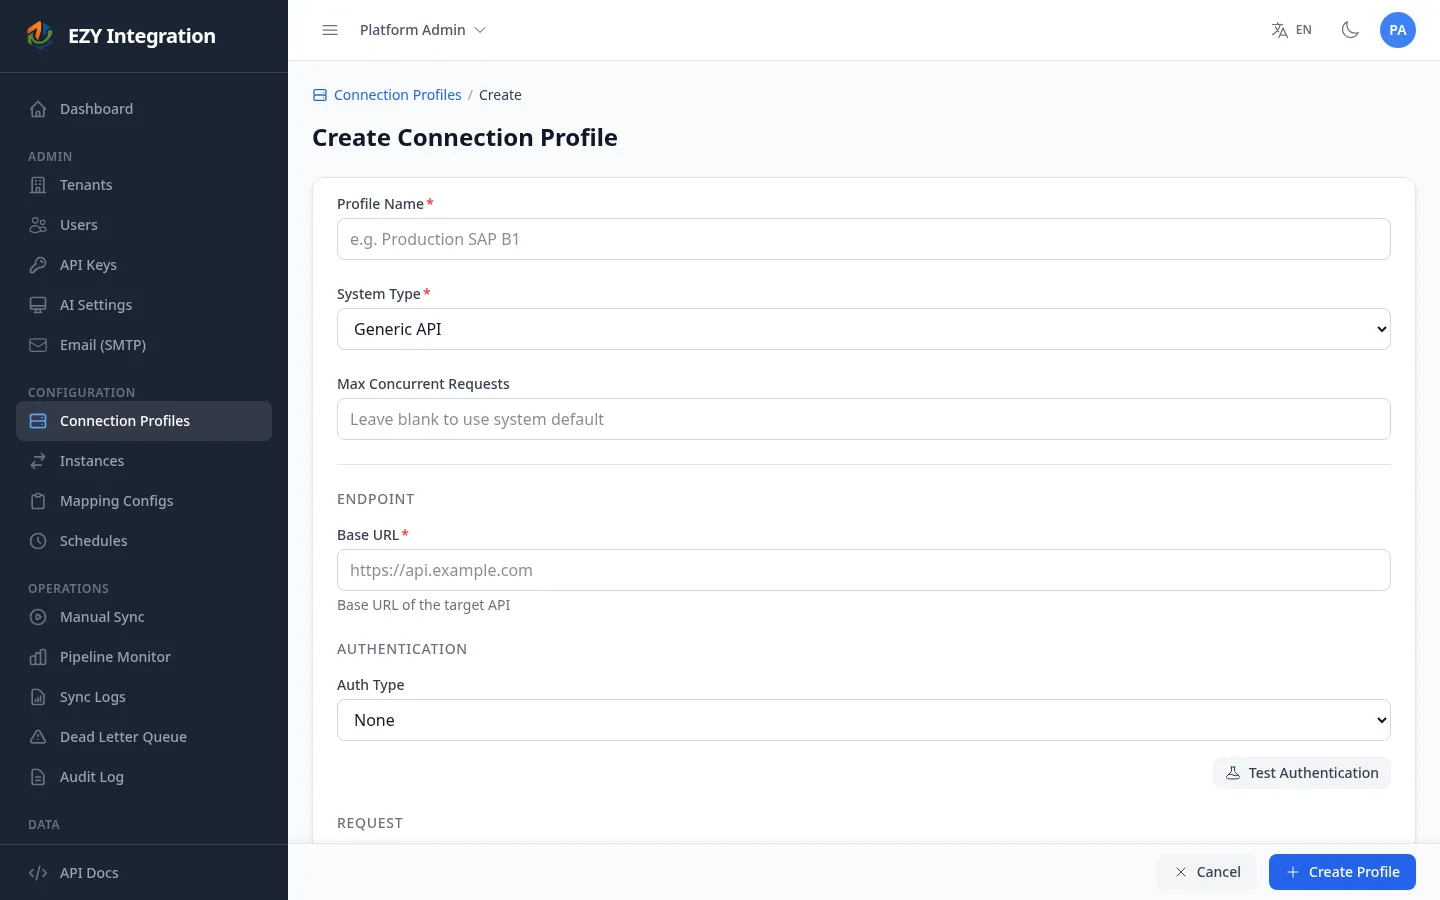Open the Dashboard home icon
This screenshot has height=900, width=1440.
pos(38,109)
